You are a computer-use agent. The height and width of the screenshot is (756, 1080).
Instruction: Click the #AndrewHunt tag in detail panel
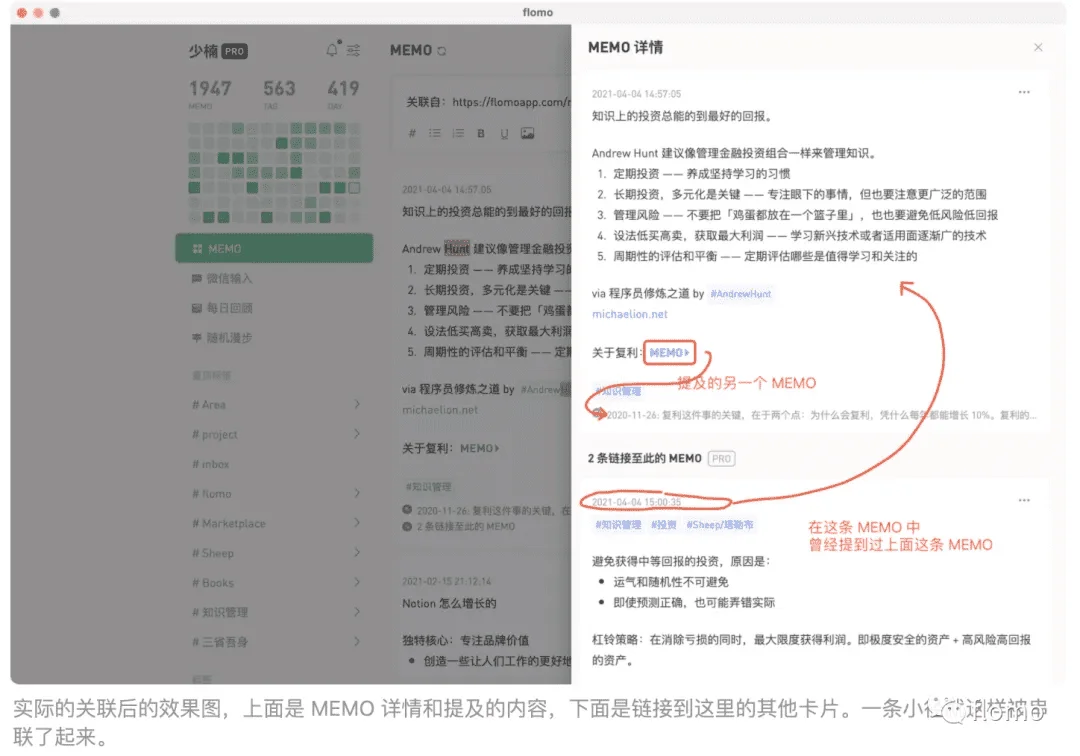740,294
